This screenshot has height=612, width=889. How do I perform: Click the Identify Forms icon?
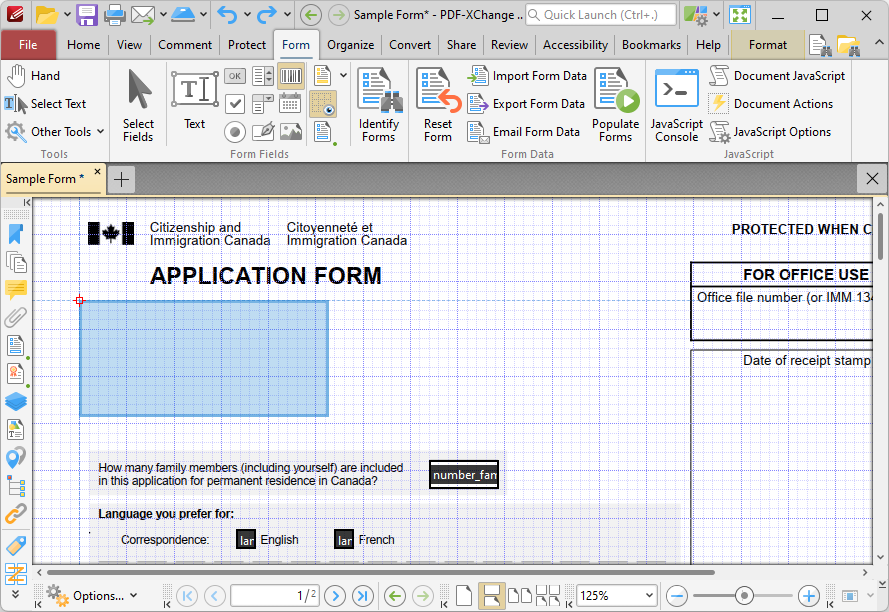[x=379, y=105]
